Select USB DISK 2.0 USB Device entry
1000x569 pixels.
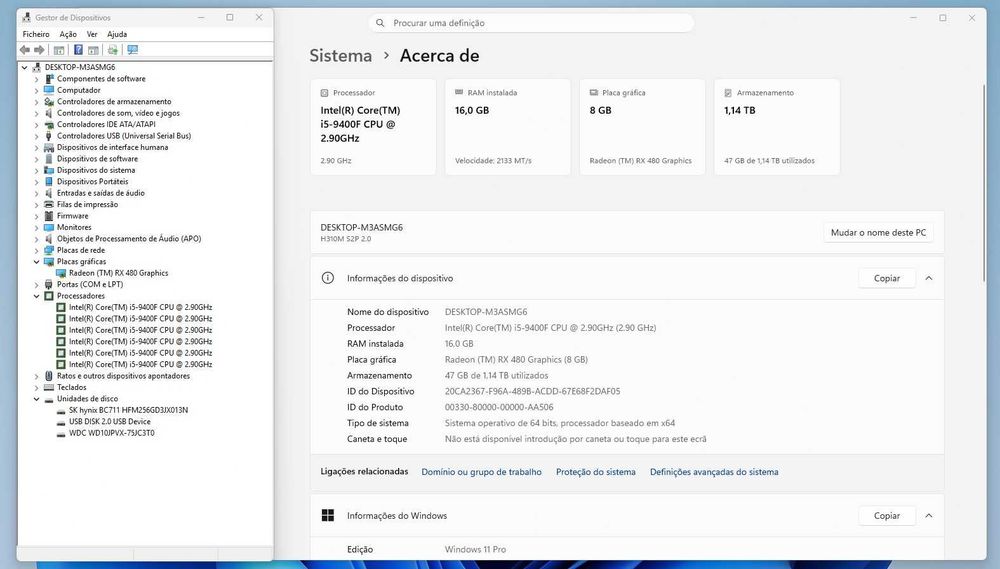(110, 422)
